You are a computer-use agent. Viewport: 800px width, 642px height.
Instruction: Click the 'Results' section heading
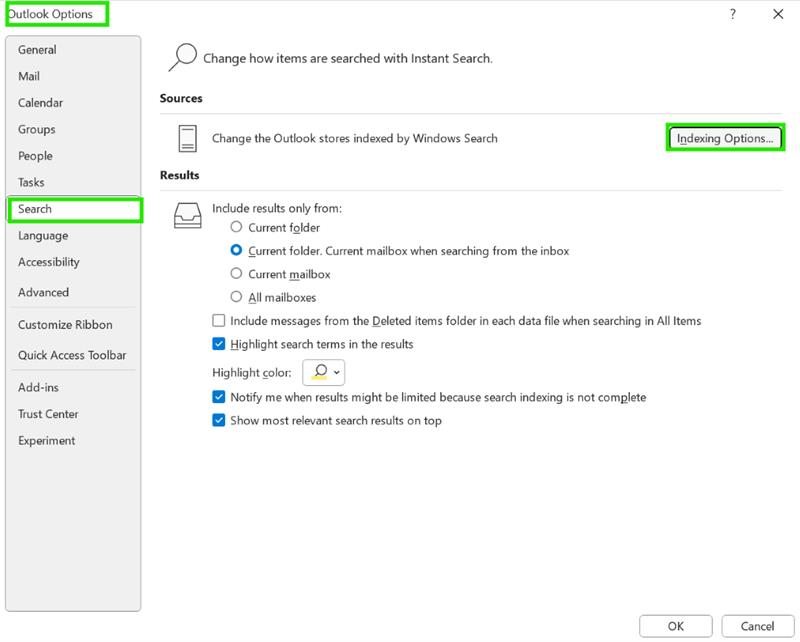(x=180, y=175)
